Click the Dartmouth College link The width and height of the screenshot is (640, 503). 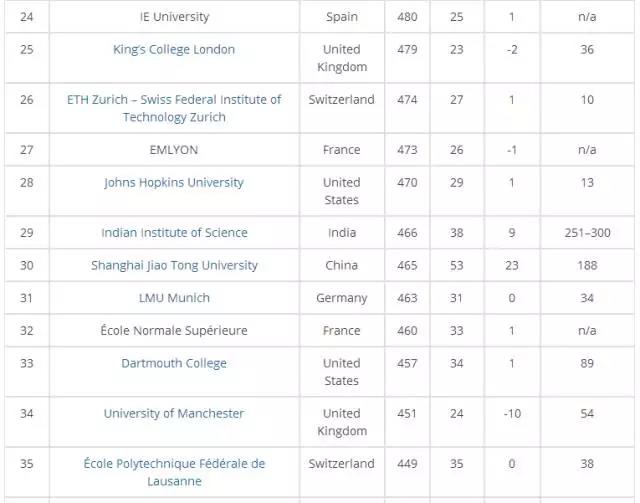[174, 364]
